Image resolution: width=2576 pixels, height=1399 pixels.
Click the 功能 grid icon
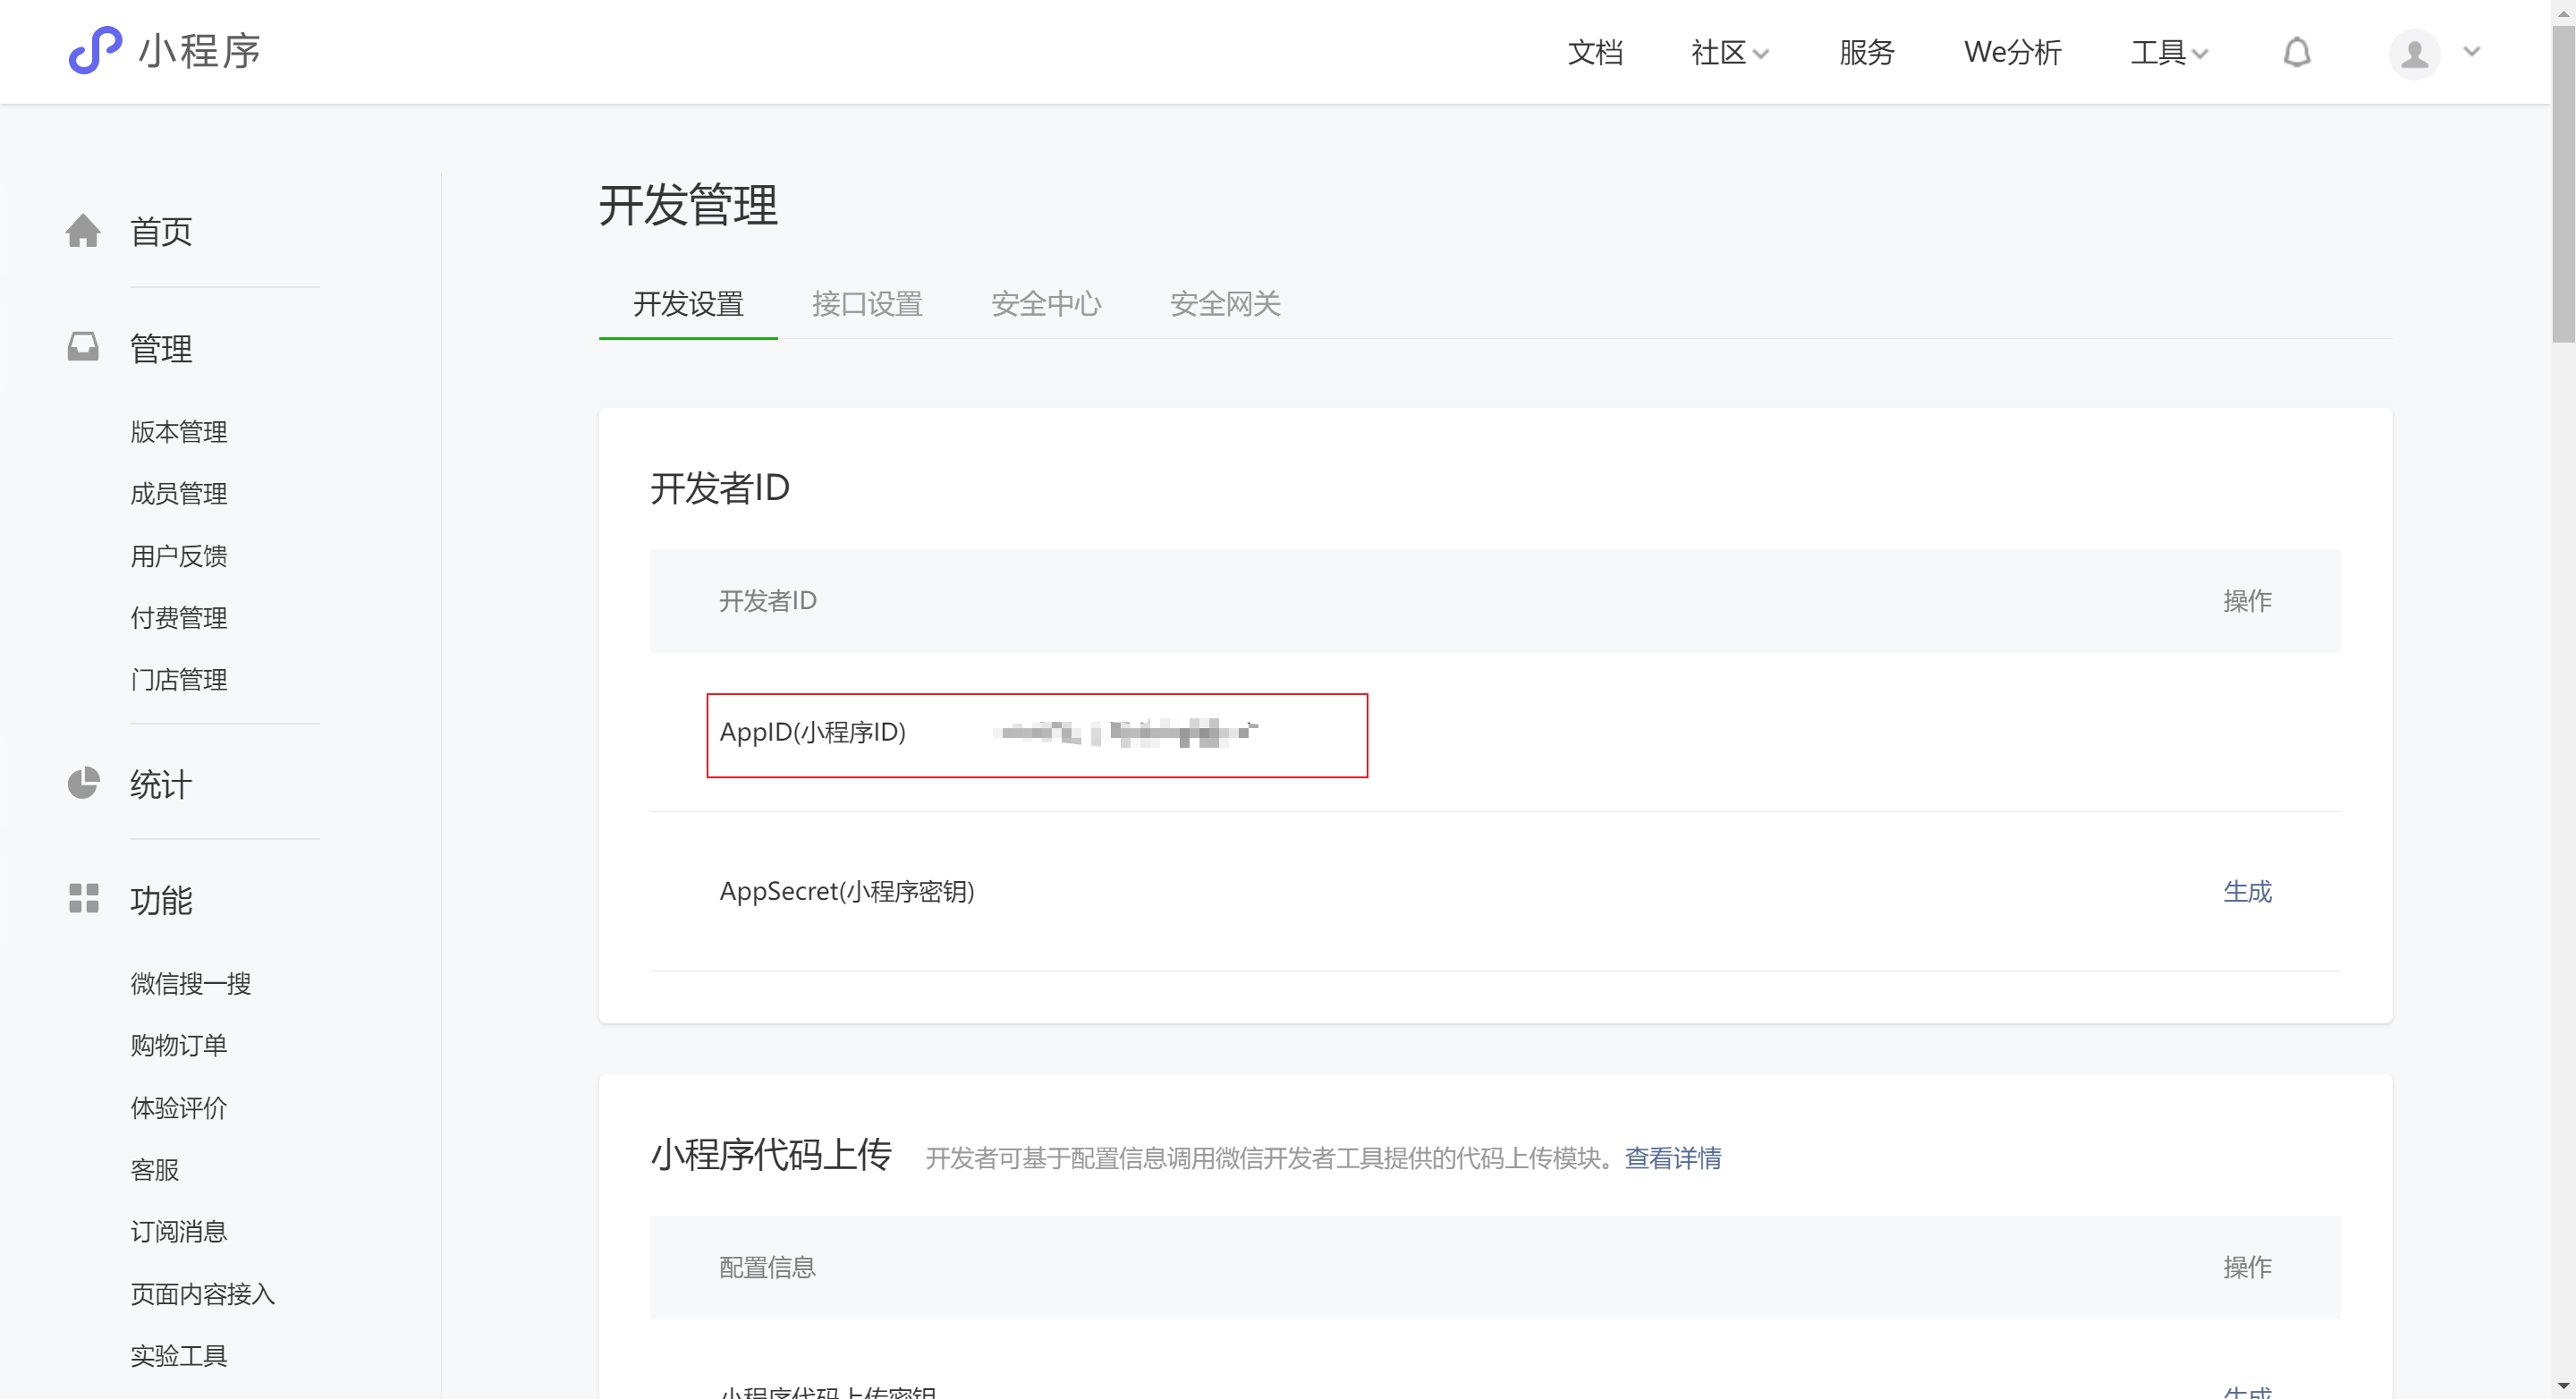point(83,898)
